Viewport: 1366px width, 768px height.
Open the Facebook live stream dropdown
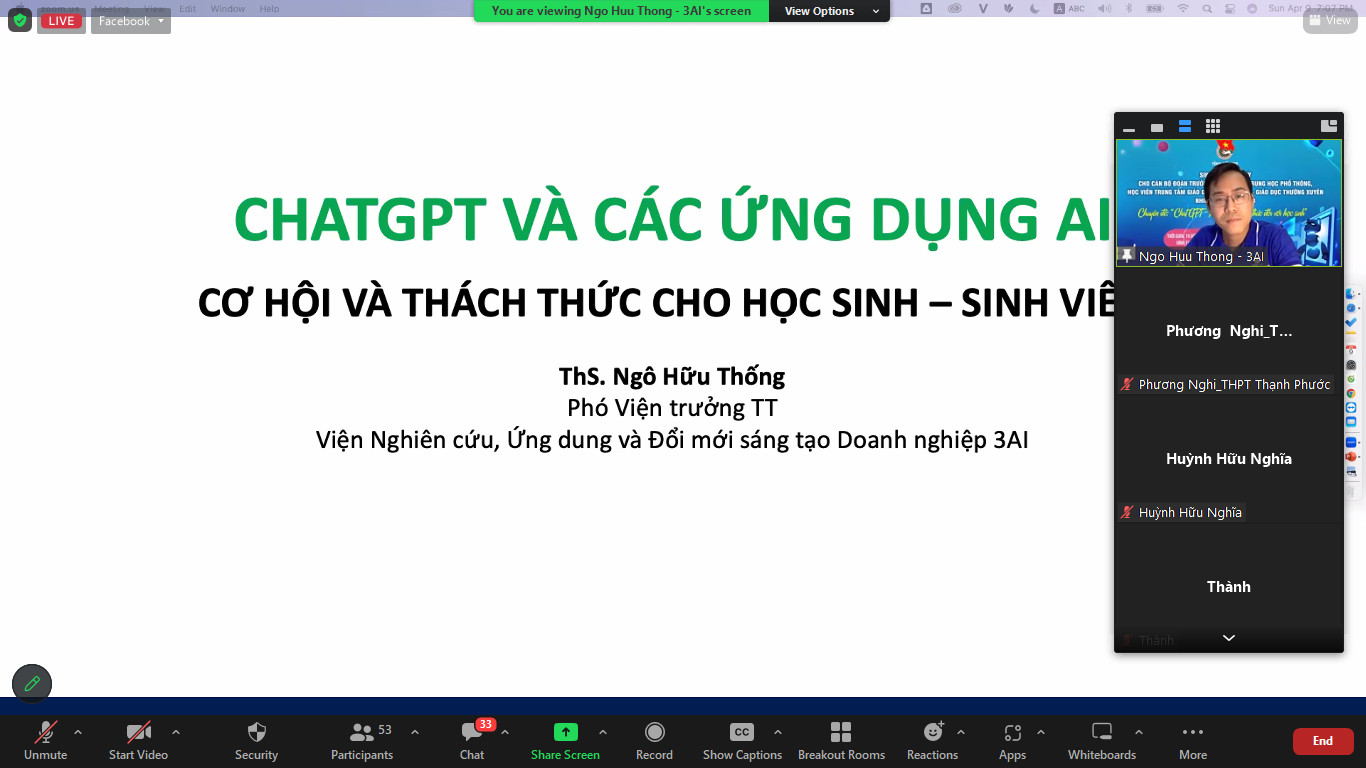[131, 21]
